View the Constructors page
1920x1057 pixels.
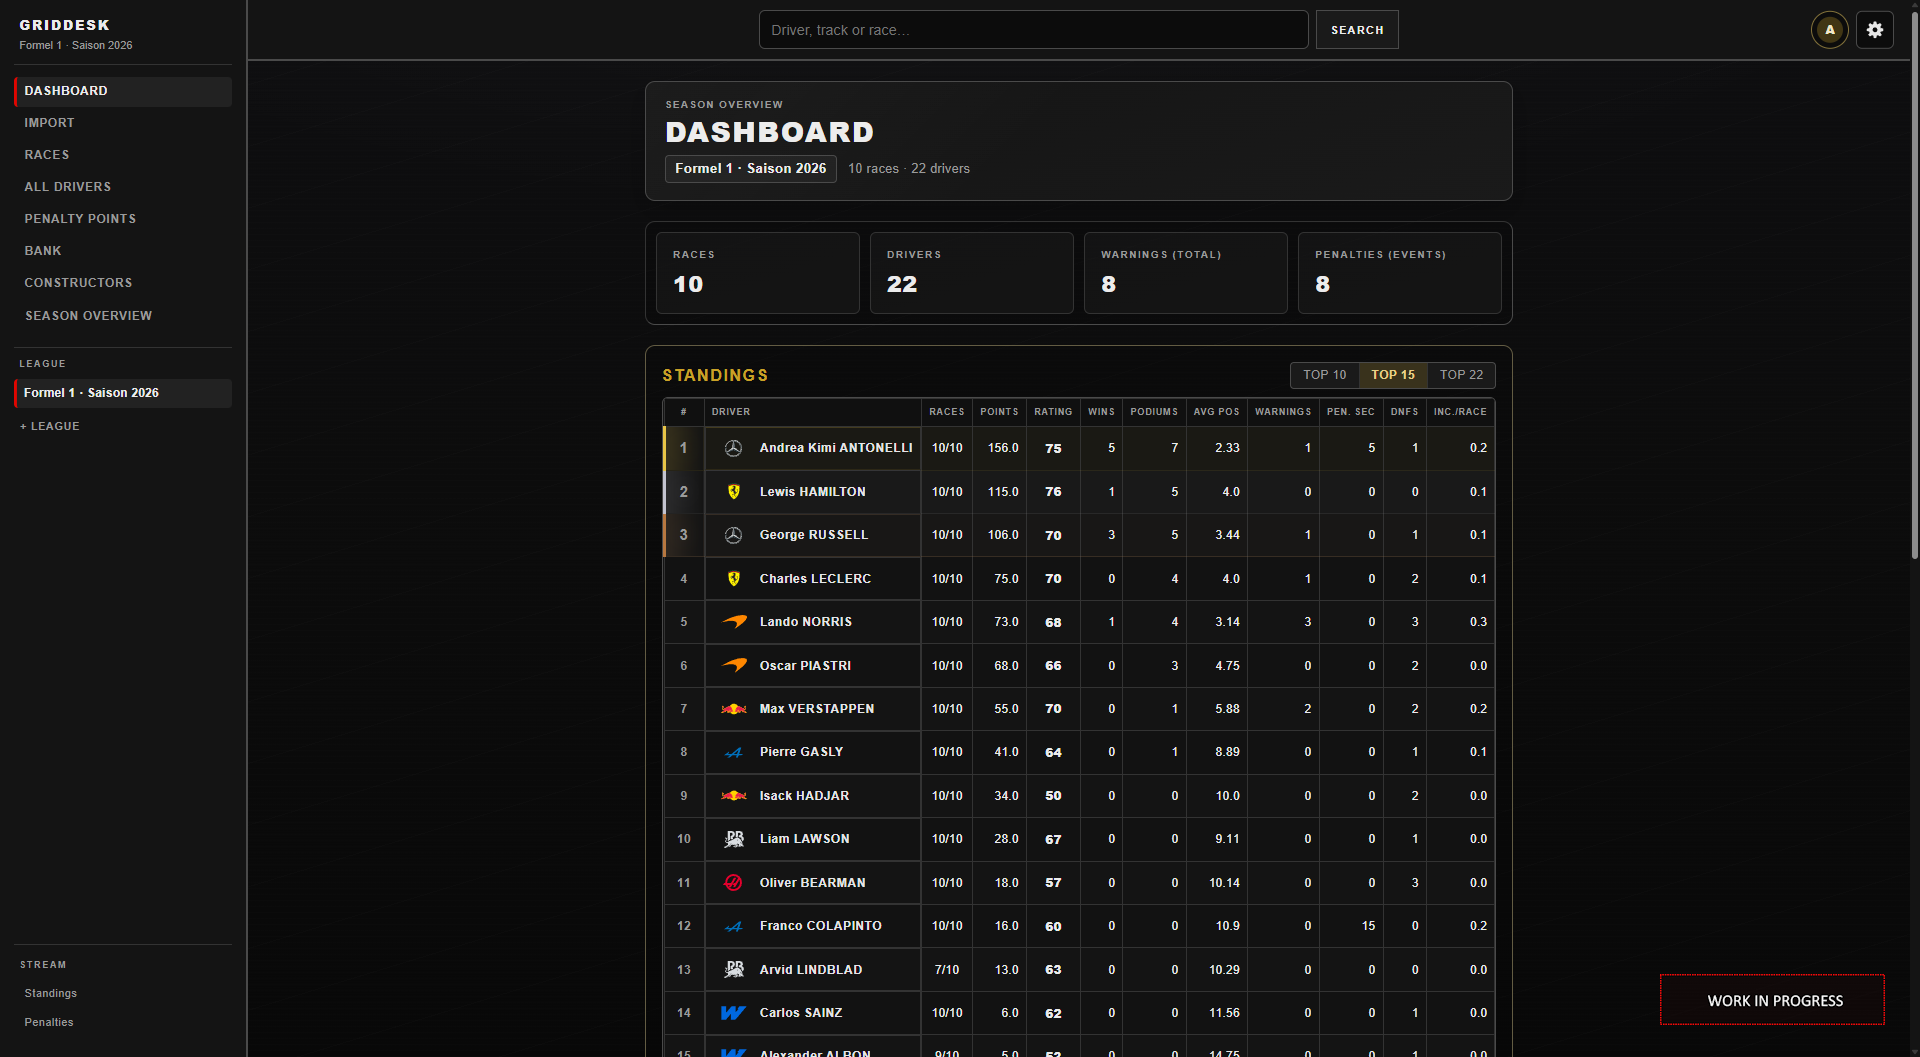pos(123,283)
